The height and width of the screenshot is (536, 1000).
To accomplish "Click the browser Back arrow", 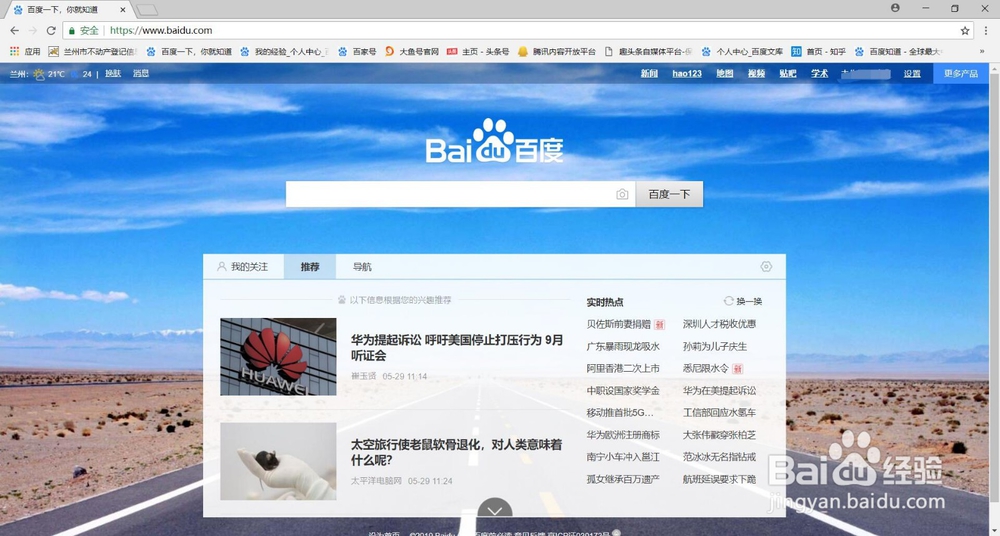I will (x=14, y=31).
